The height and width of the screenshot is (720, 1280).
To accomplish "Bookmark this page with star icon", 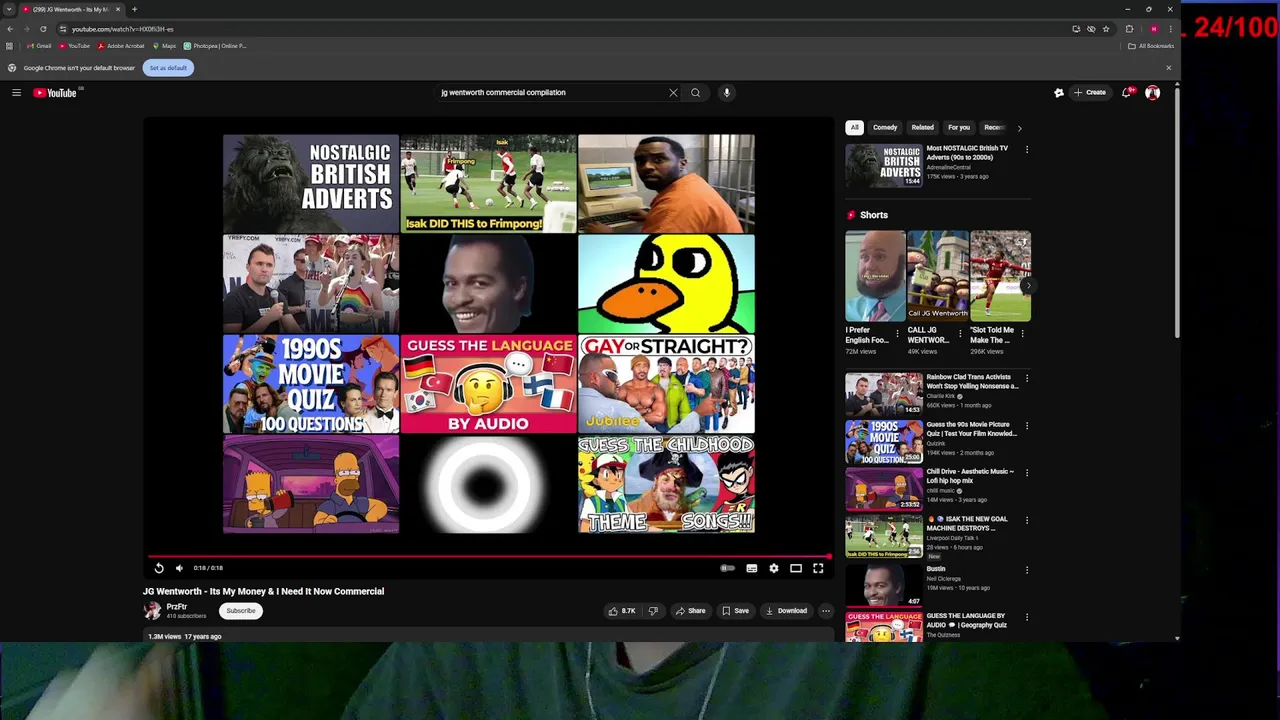I will point(1106,29).
